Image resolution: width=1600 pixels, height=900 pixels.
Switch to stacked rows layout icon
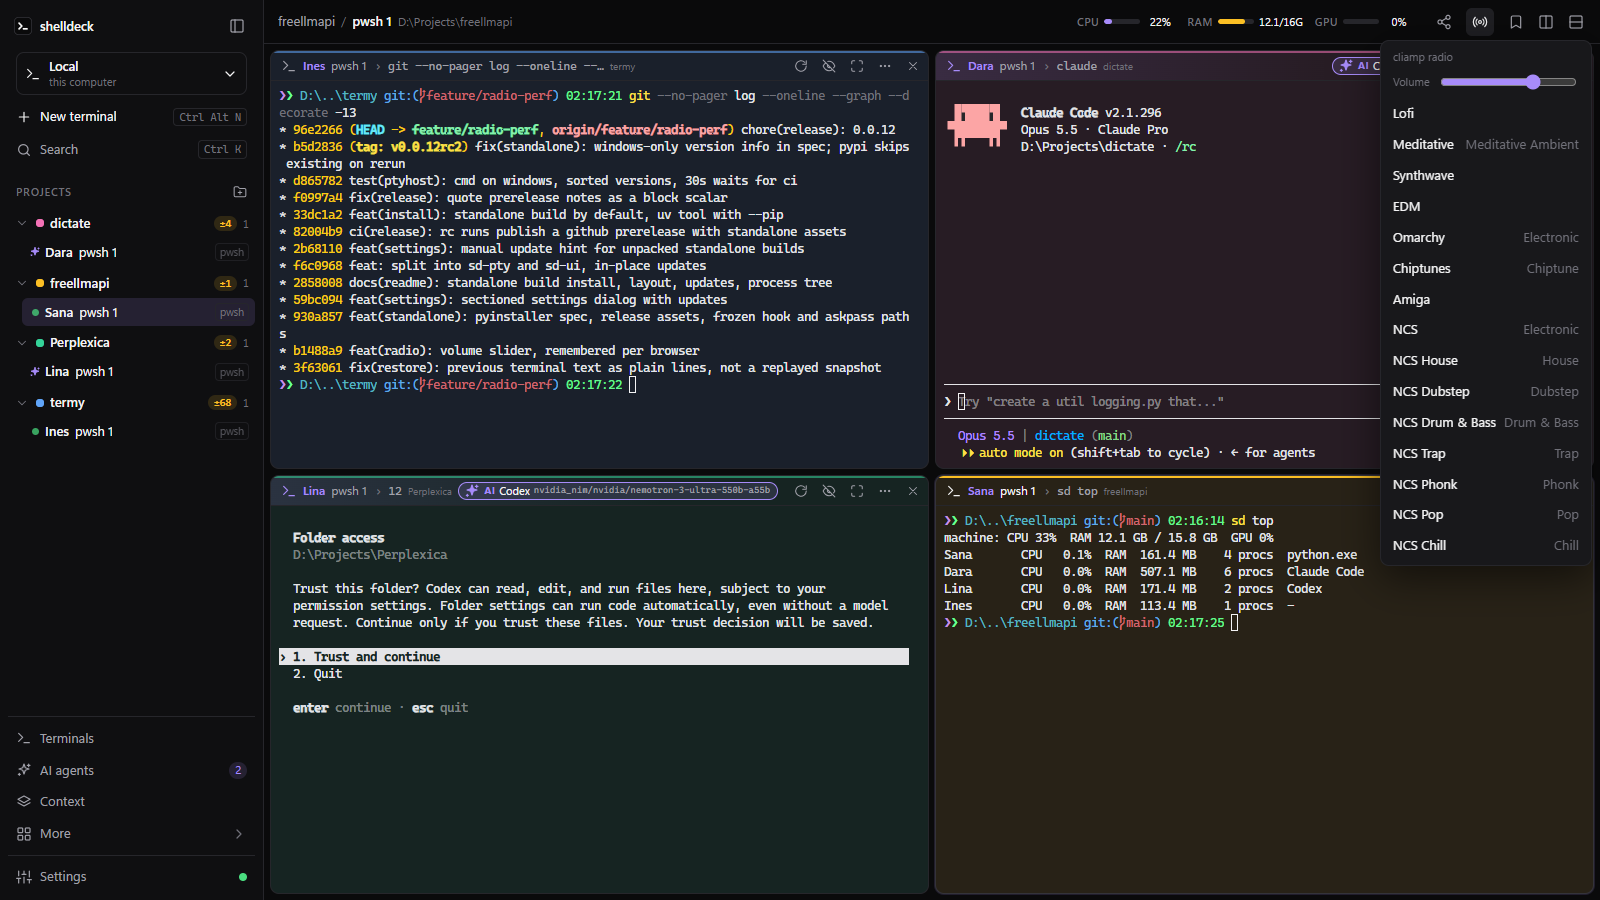coord(1576,22)
